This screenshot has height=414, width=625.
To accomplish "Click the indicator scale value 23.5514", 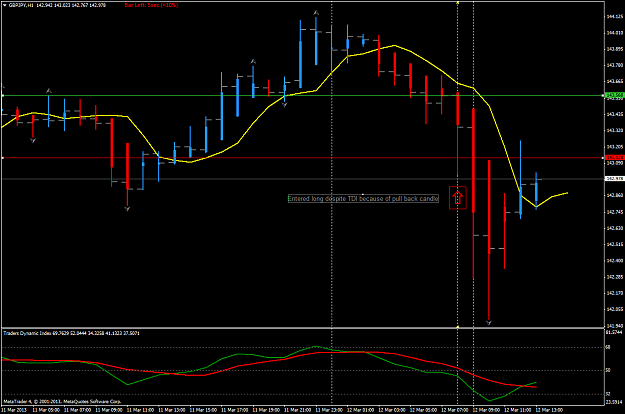I will pos(614,402).
